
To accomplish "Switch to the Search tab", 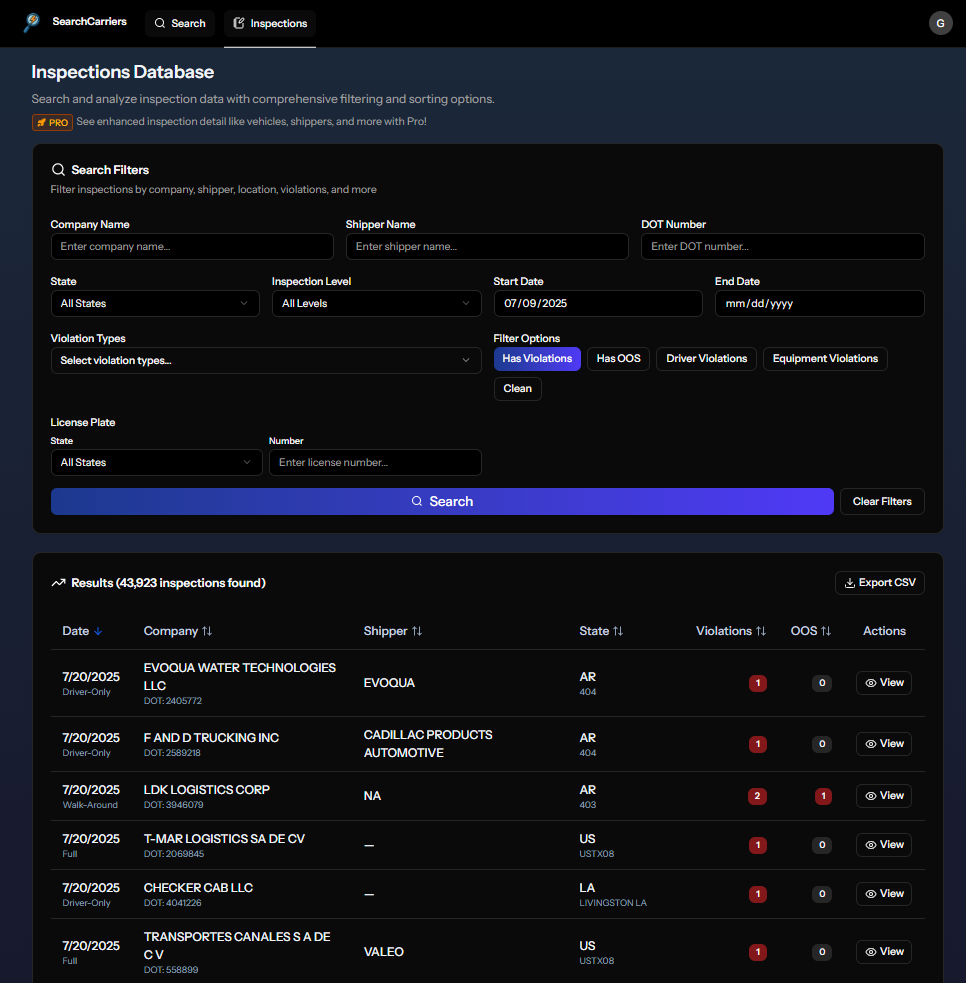I will (x=180, y=23).
